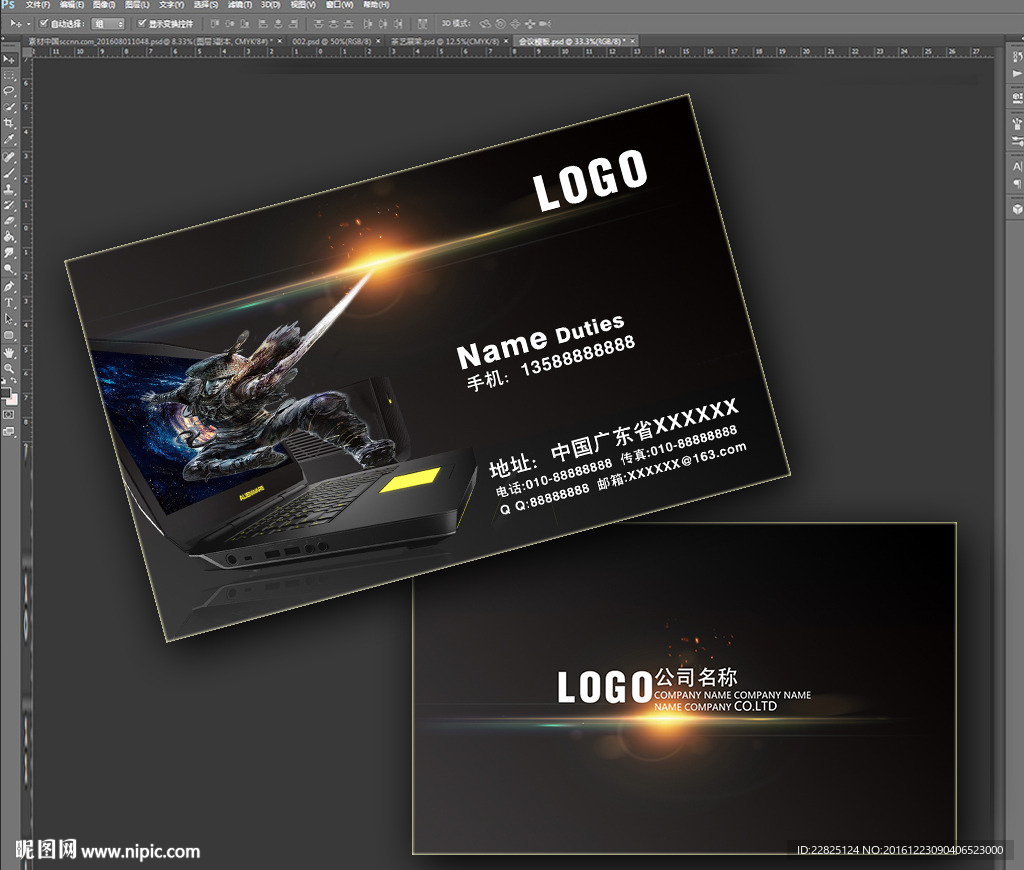
Task: Open the Brush settings panel icon
Action: tap(1017, 141)
